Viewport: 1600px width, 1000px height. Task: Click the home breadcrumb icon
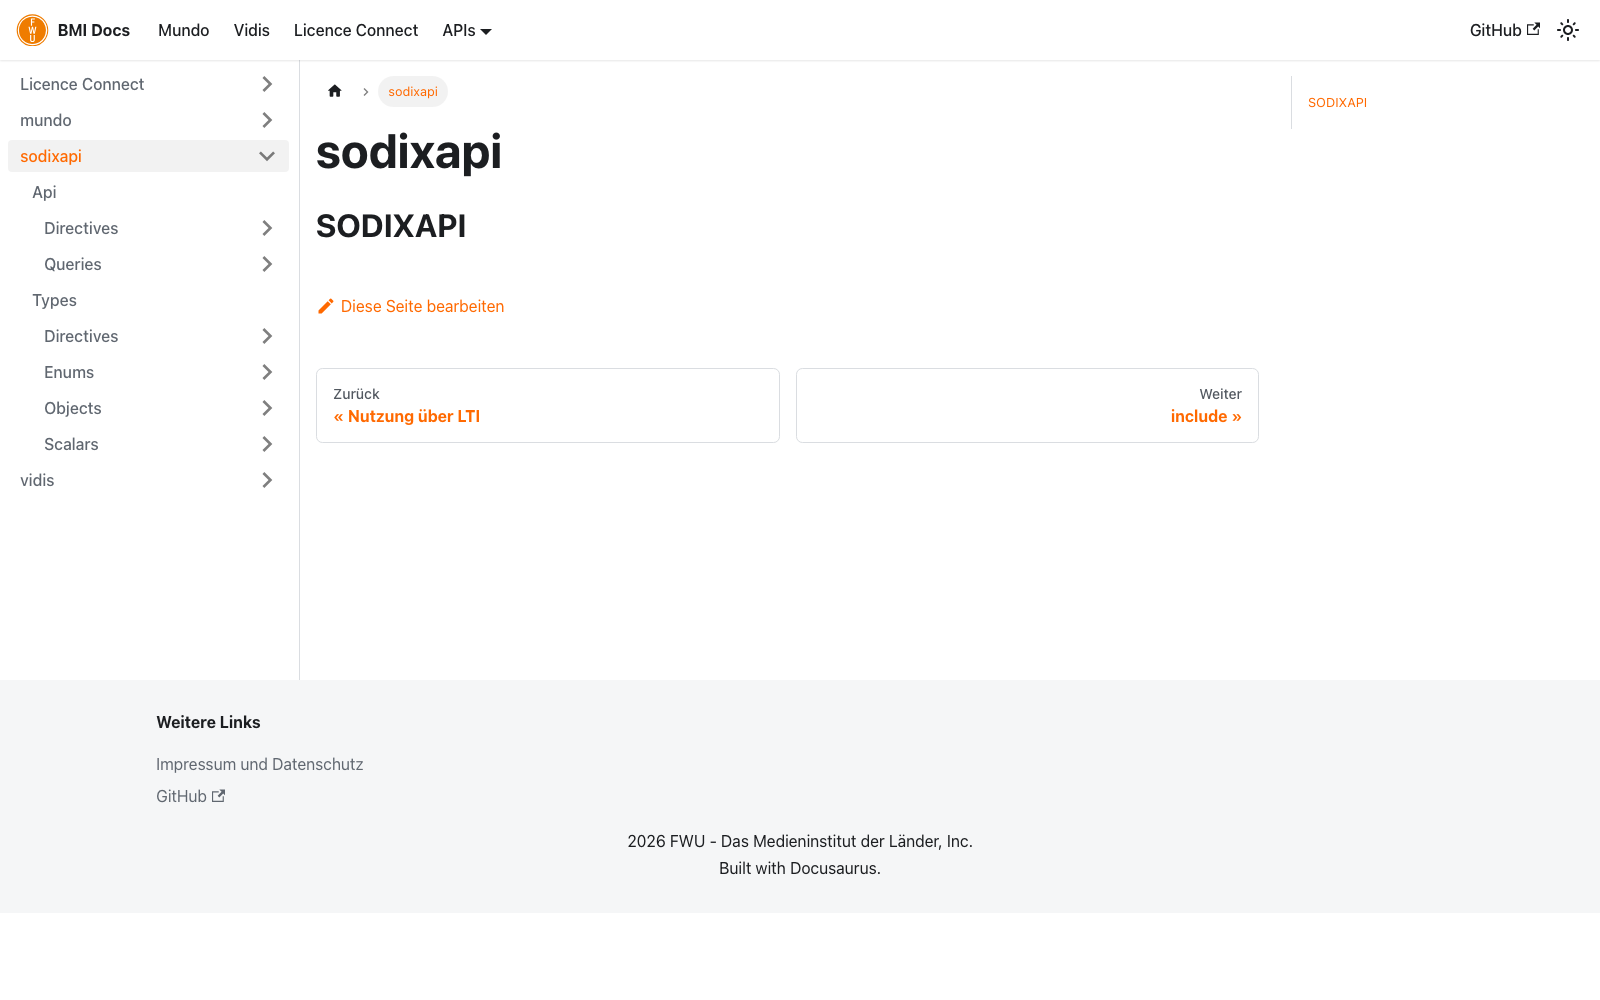pos(335,91)
